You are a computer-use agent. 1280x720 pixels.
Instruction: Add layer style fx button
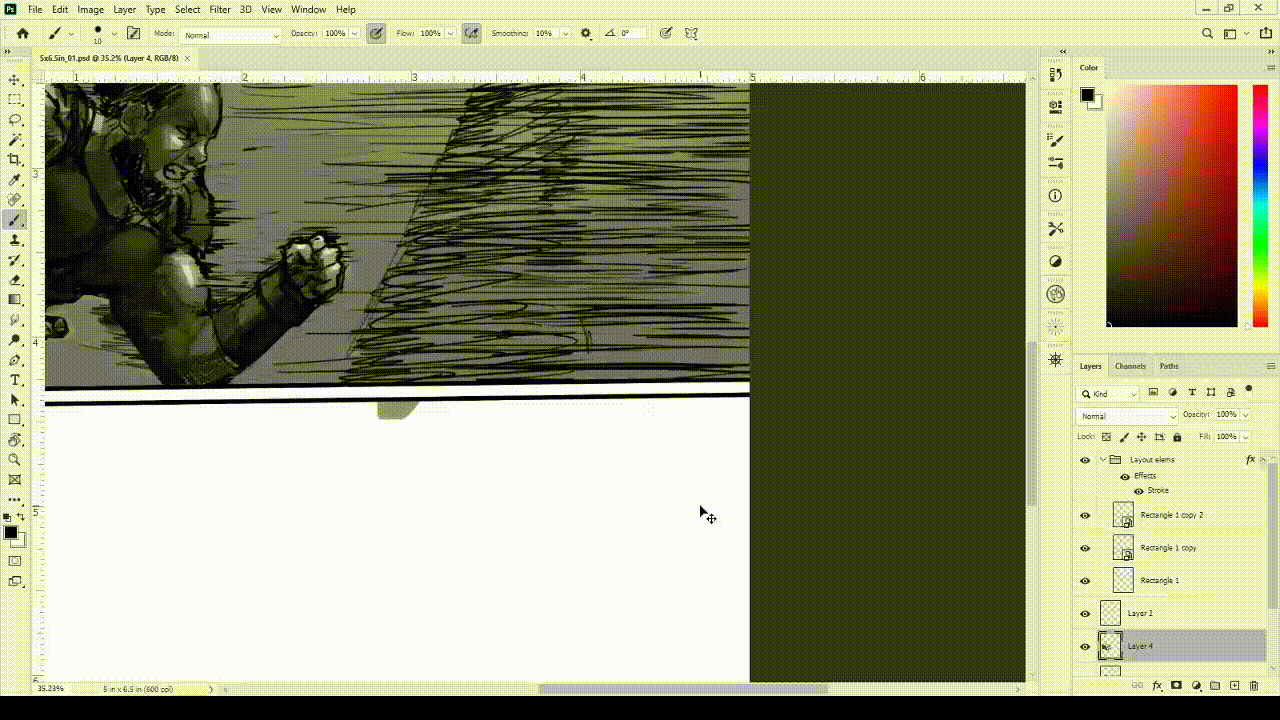click(x=1157, y=686)
